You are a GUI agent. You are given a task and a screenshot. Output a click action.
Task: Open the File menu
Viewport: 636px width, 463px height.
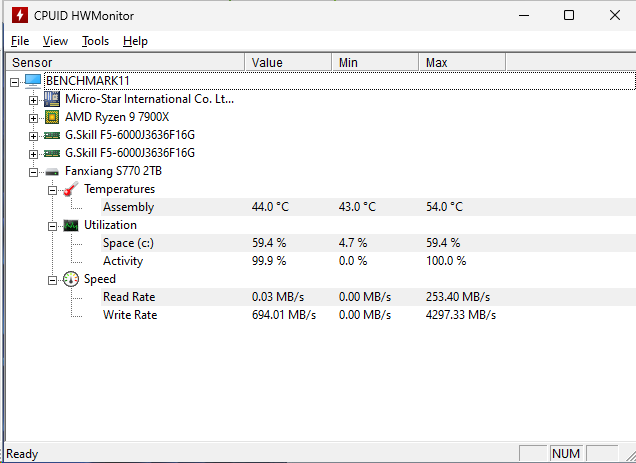[x=20, y=41]
